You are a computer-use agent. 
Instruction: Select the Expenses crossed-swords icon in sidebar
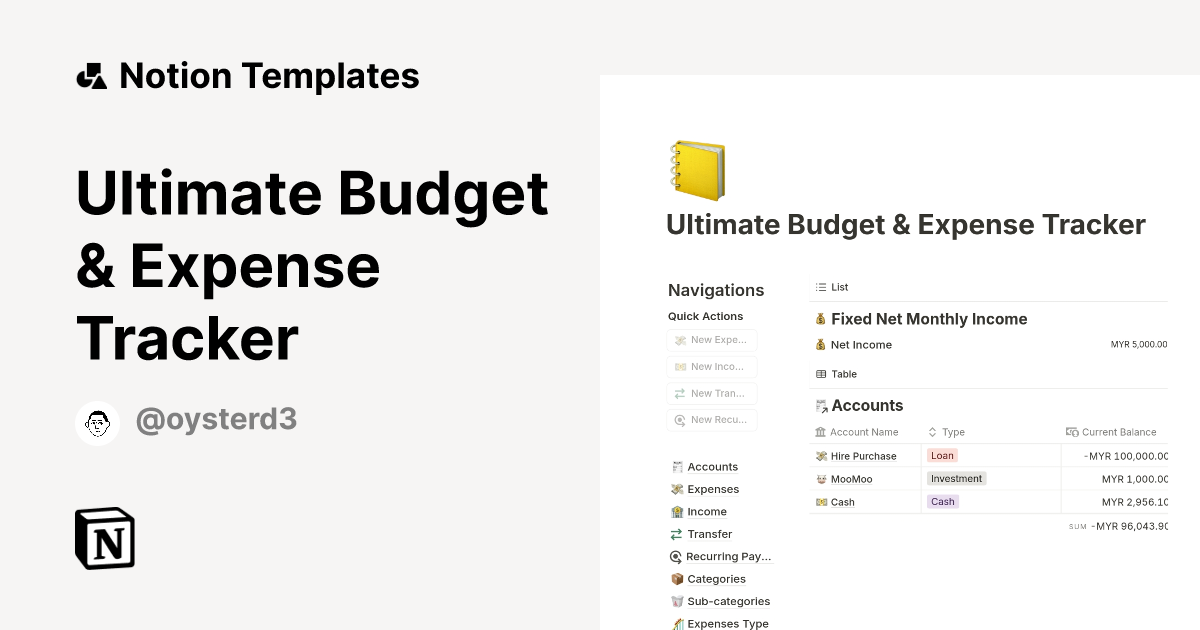tap(677, 489)
